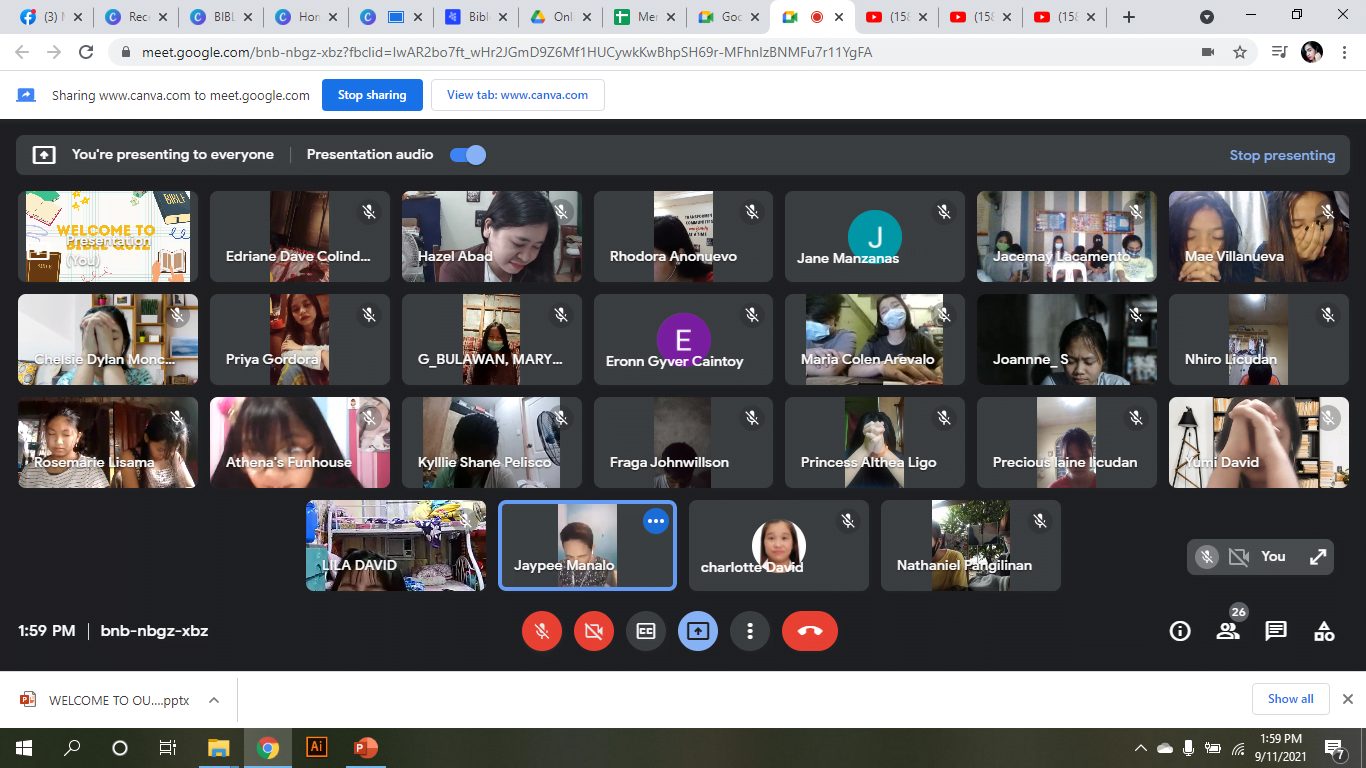Unmute the microphone in the call bar

[x=542, y=631]
